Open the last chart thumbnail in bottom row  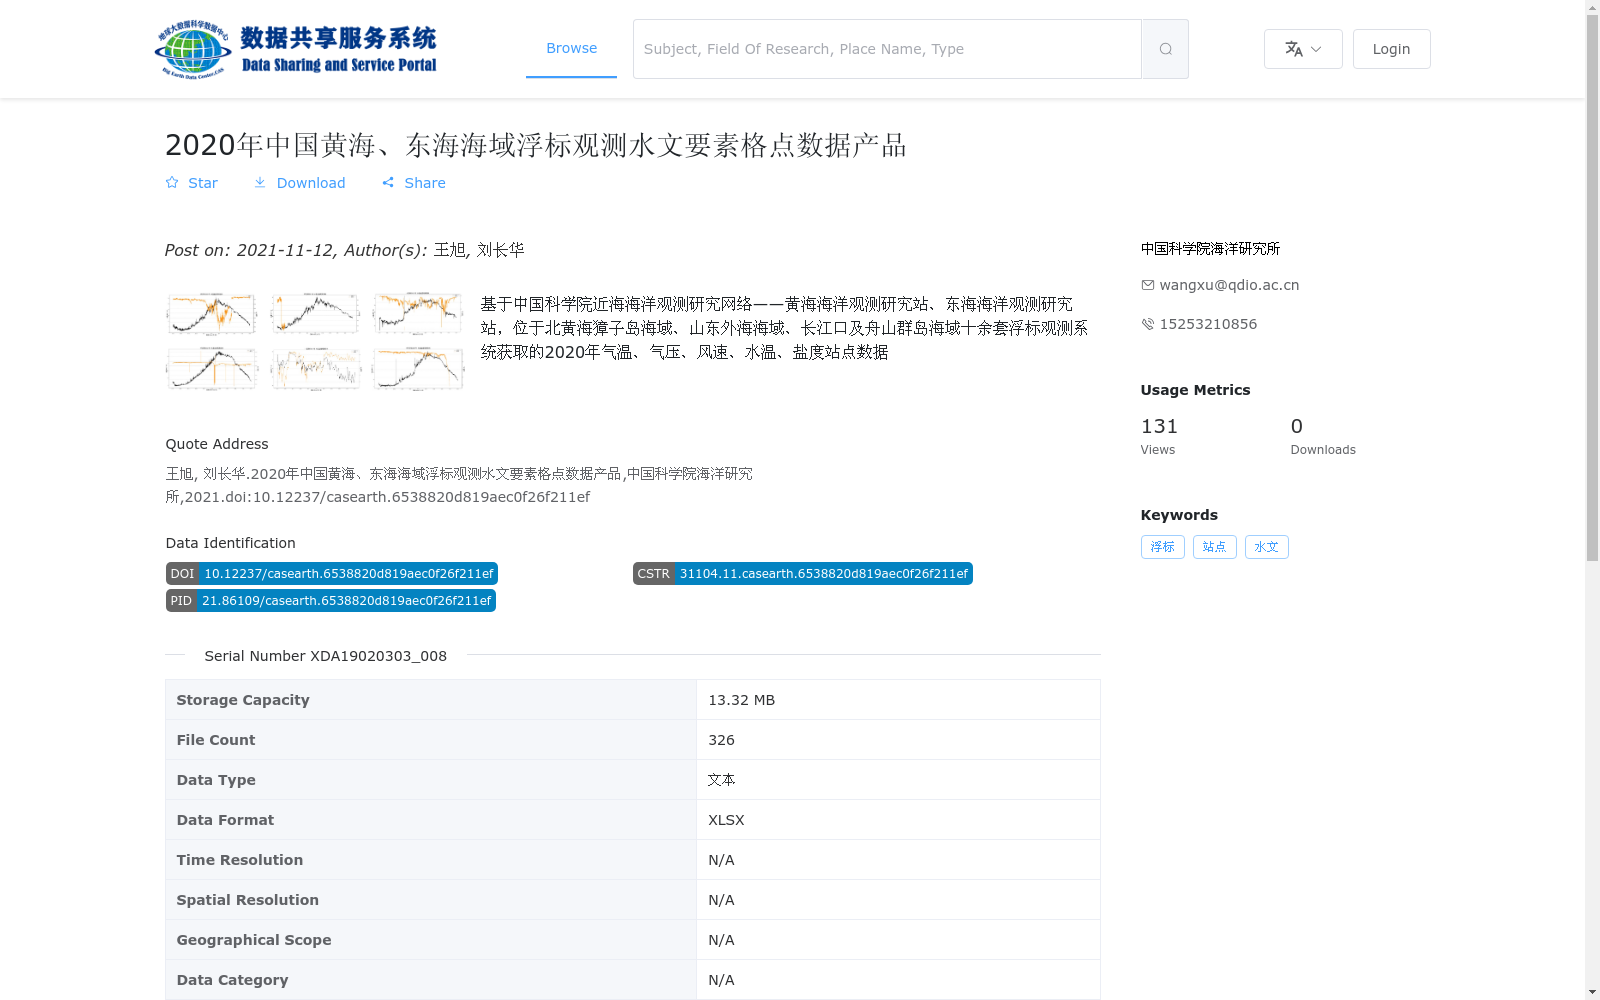tap(418, 369)
